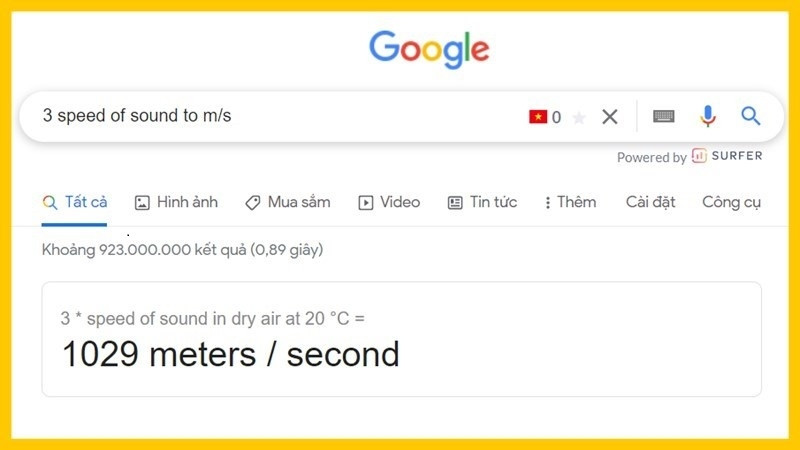
Task: Go to the Google logo homepage
Action: tap(429, 48)
